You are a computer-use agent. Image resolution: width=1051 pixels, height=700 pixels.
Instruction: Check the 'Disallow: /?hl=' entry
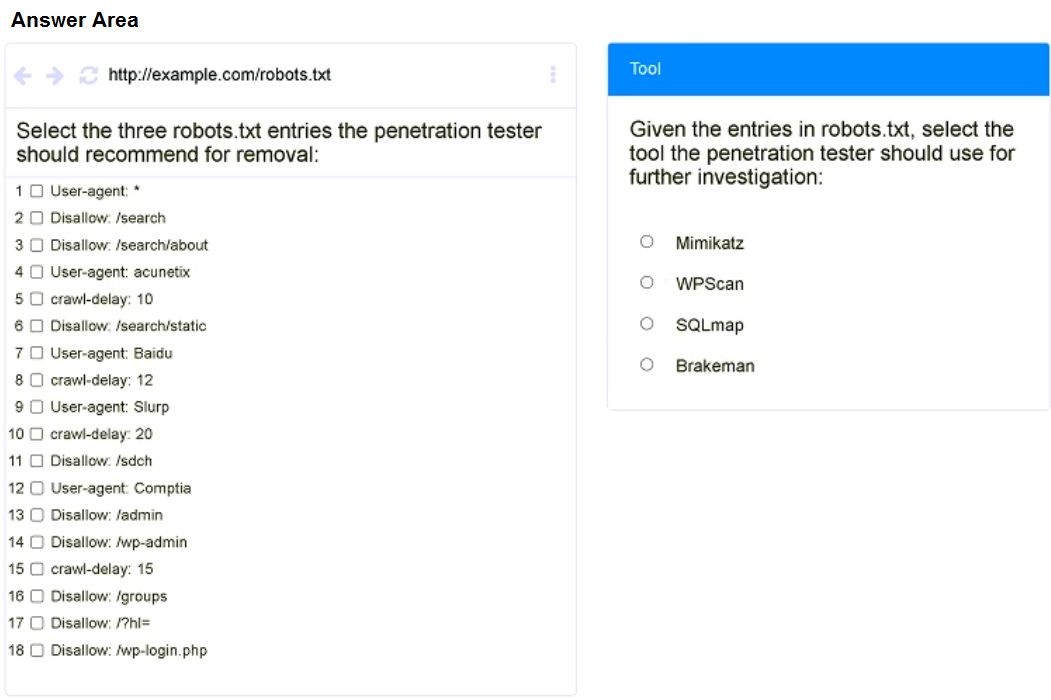click(x=37, y=623)
